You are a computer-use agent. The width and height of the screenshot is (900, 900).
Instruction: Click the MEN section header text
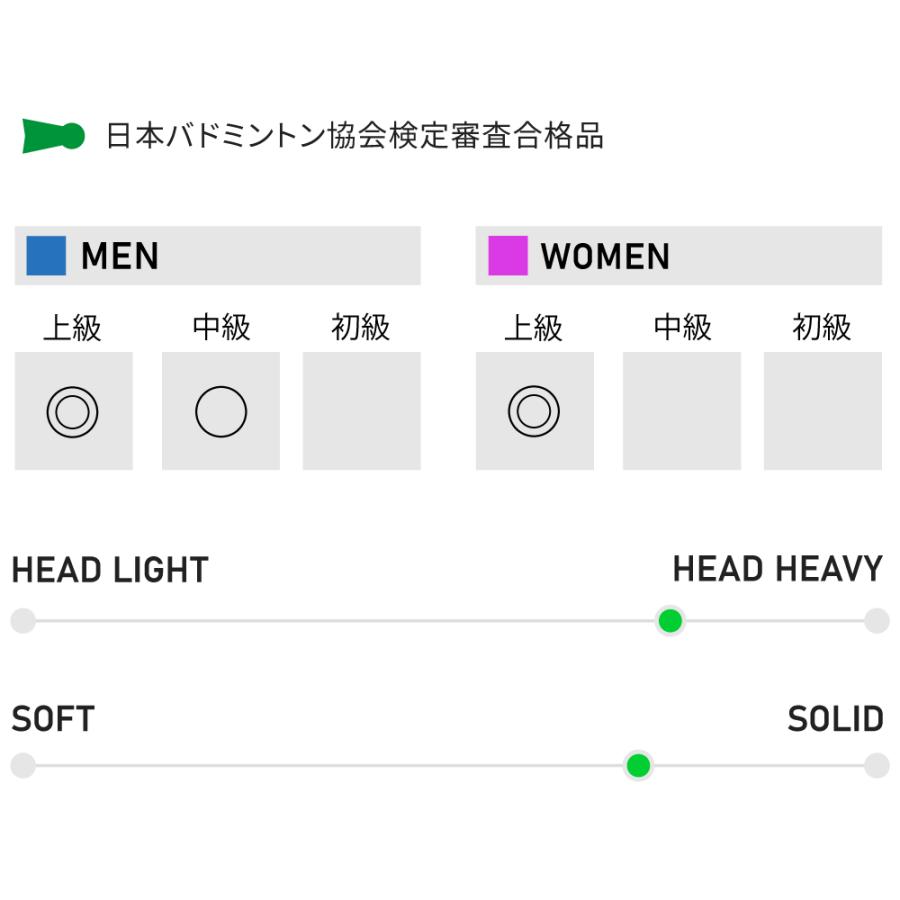(x=120, y=257)
